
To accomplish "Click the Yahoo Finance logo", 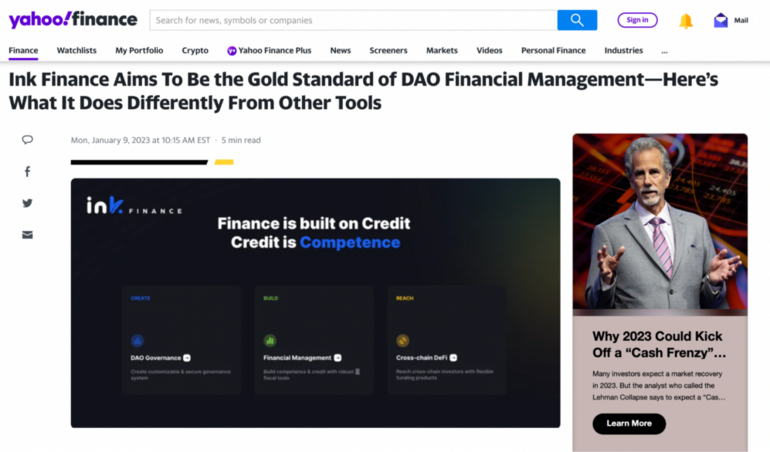I will click(73, 19).
